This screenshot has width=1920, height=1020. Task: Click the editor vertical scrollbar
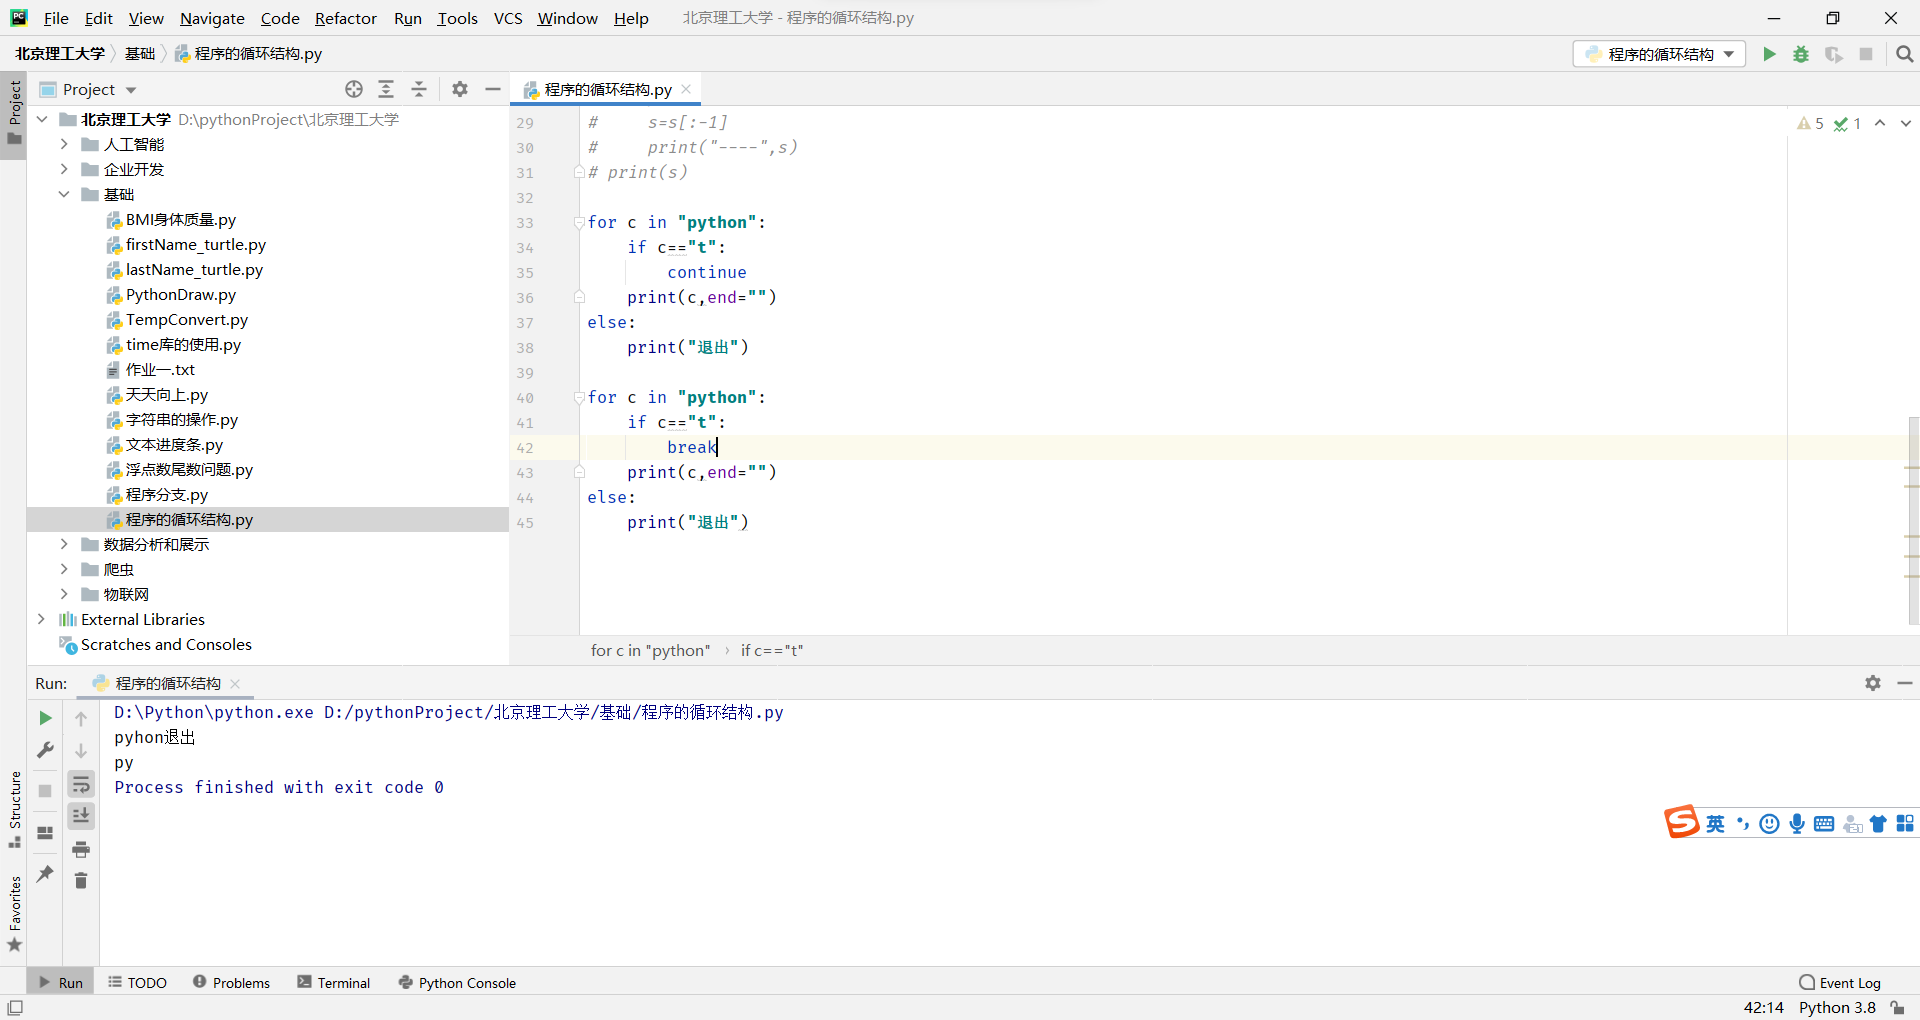pyautogui.click(x=1913, y=520)
